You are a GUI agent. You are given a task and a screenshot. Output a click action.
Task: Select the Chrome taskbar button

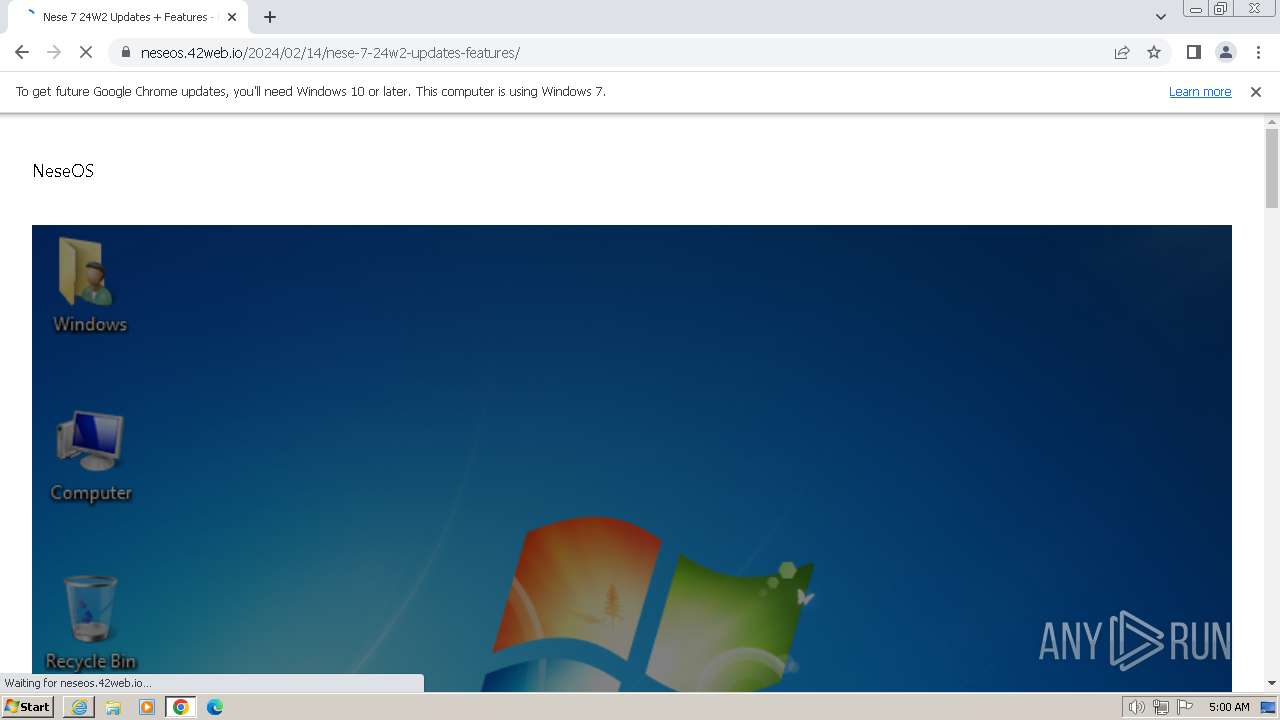pyautogui.click(x=181, y=707)
